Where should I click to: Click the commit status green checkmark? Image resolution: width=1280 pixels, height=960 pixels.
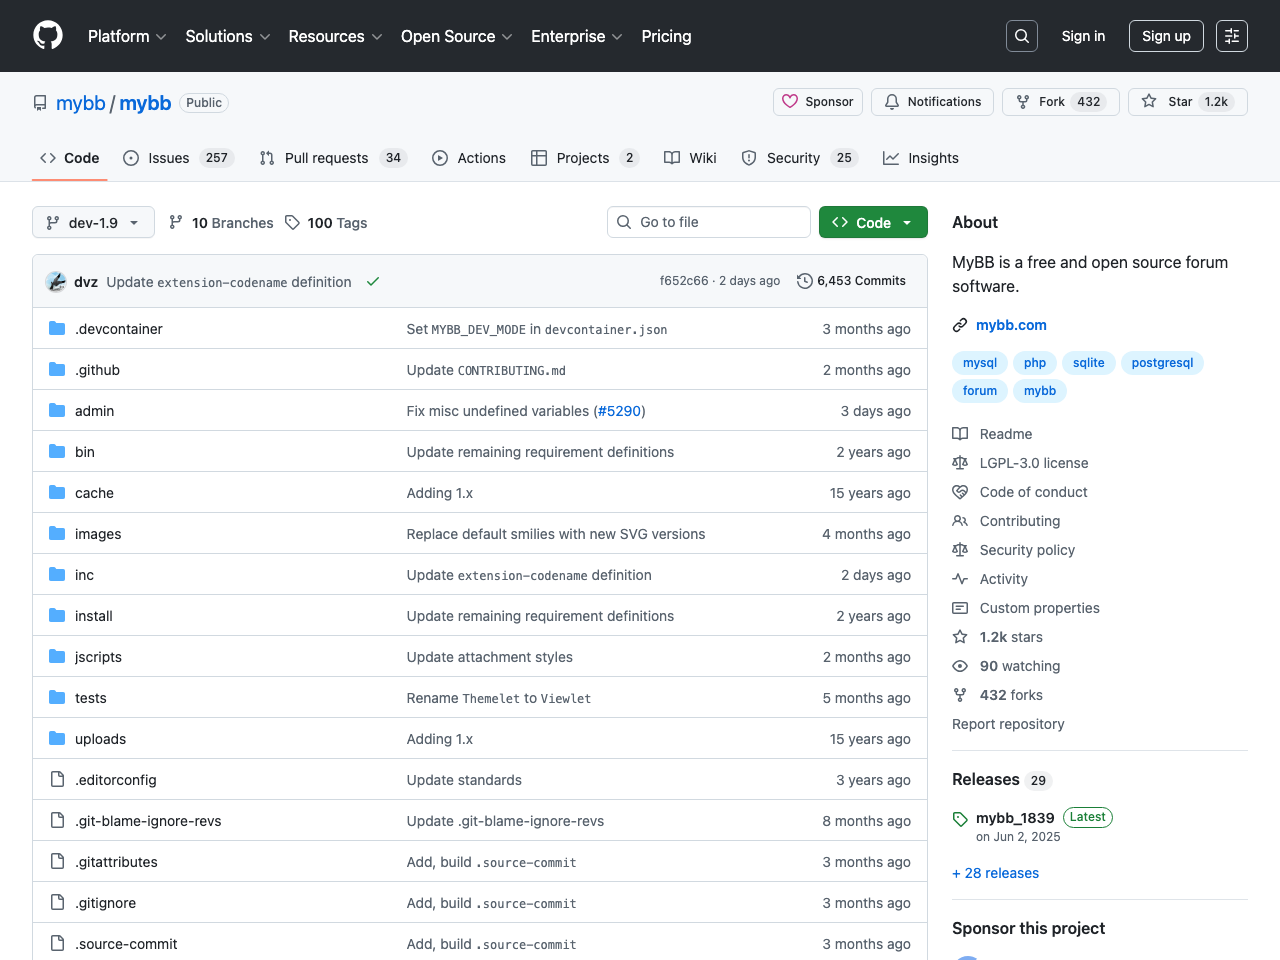pyautogui.click(x=373, y=282)
